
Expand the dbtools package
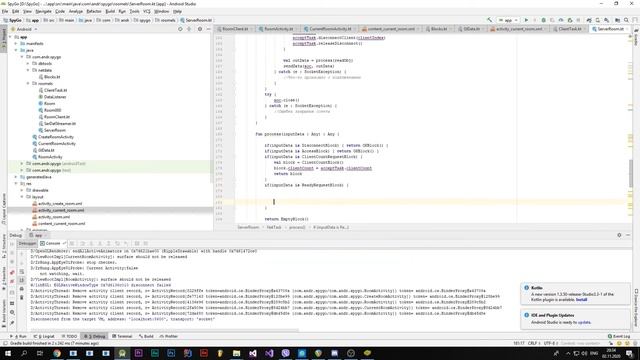click(x=28, y=63)
